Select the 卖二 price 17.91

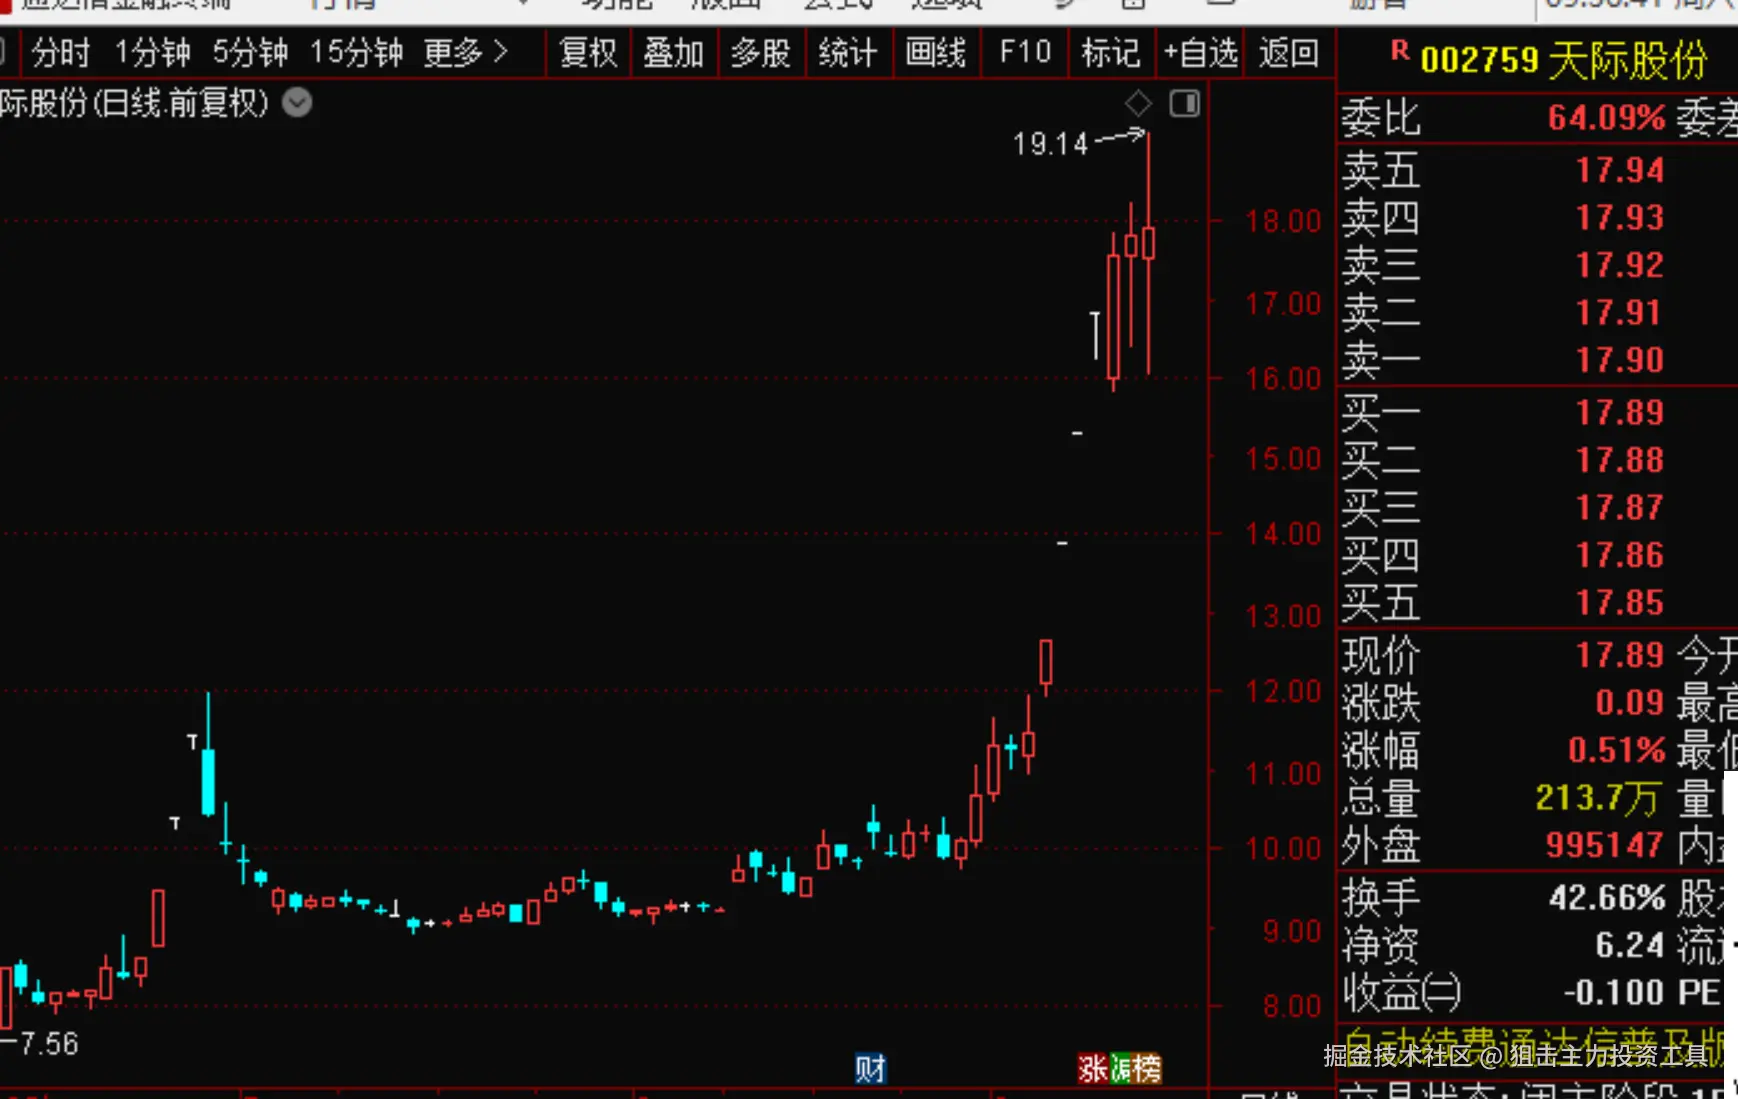click(1620, 312)
